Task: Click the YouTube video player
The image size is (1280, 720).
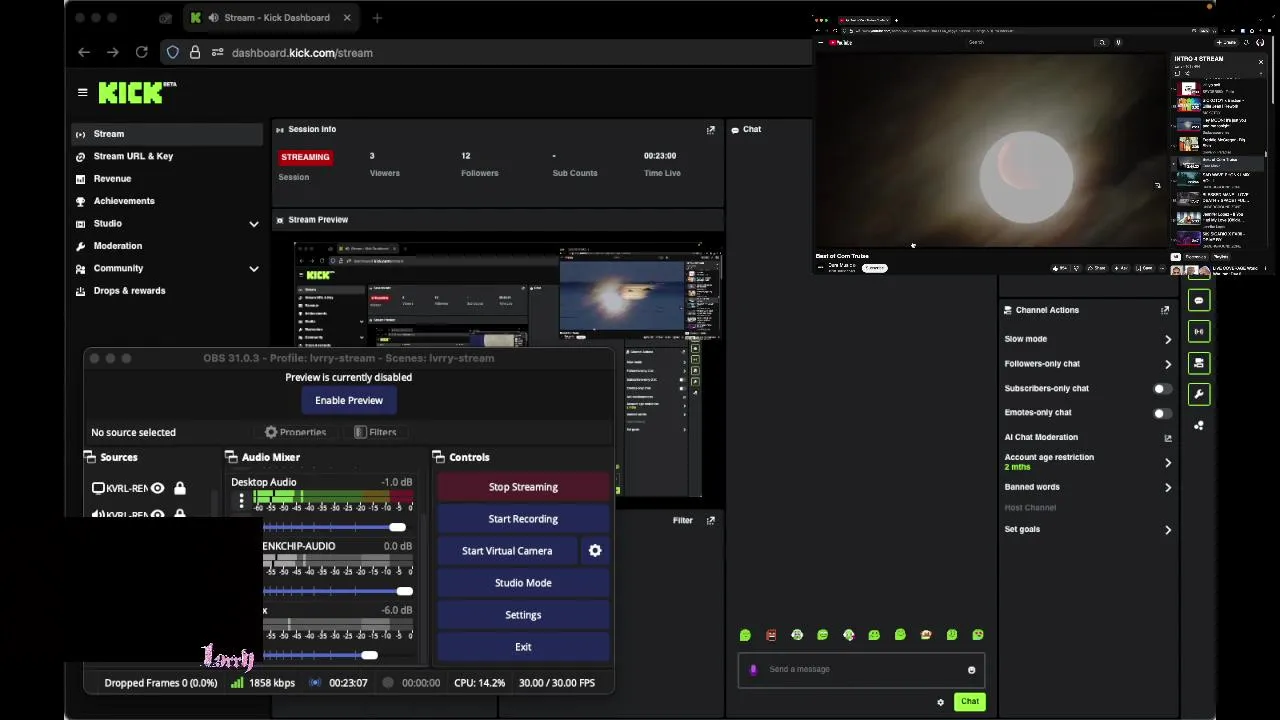Action: pos(992,149)
